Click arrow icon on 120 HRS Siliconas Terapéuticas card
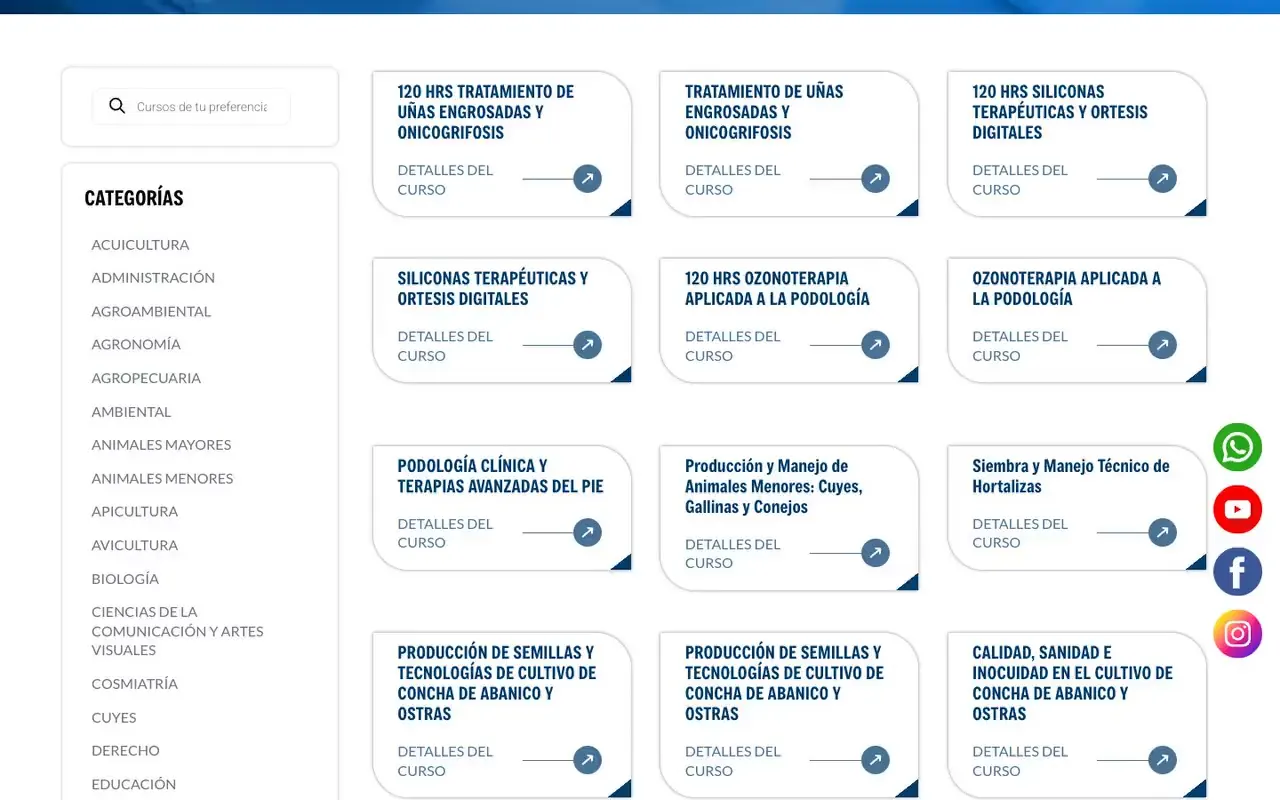The width and height of the screenshot is (1280, 800). point(1162,179)
